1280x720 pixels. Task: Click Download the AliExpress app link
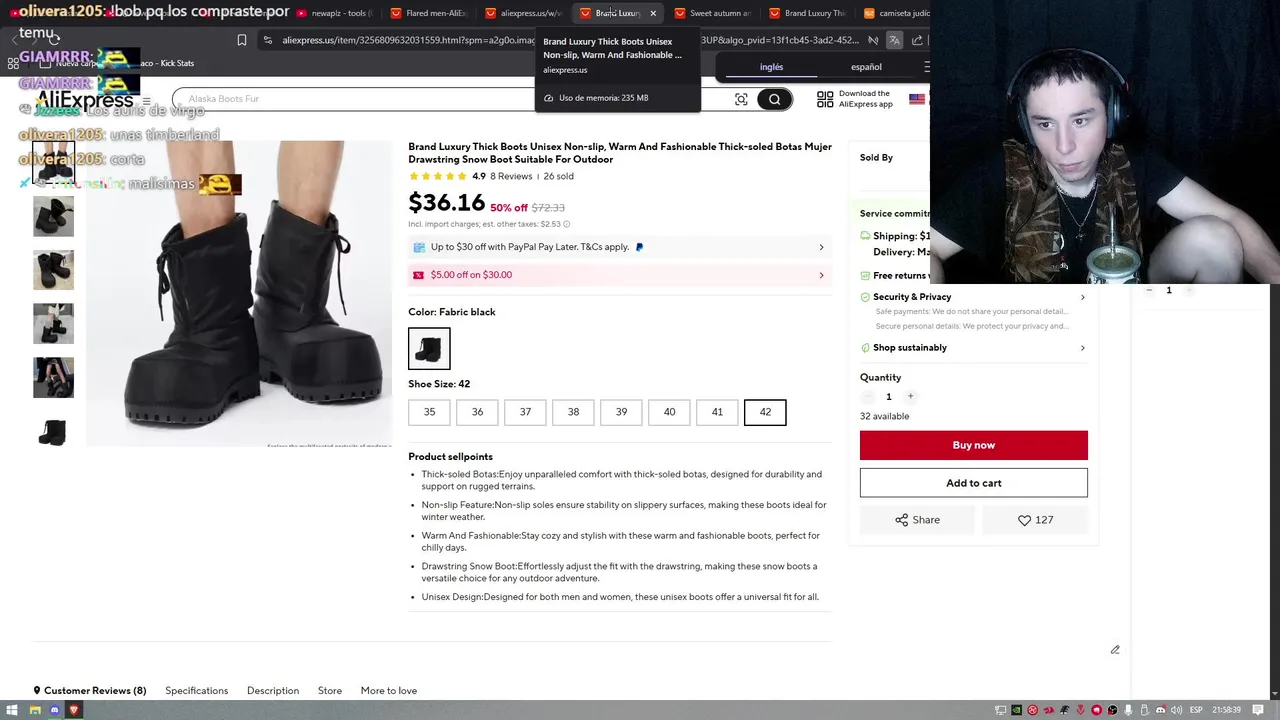point(865,99)
